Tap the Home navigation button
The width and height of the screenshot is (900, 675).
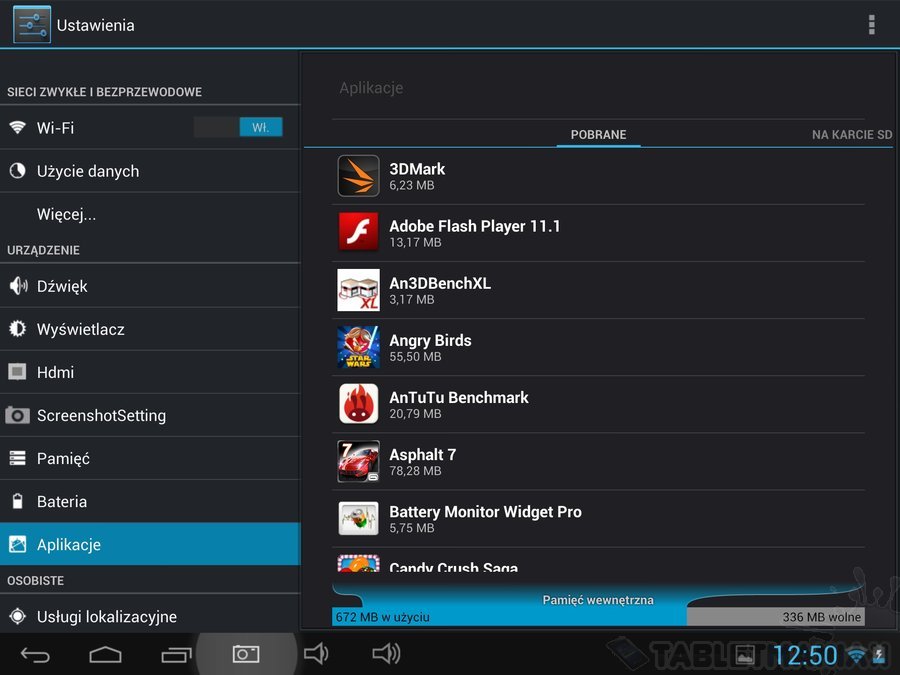coord(106,654)
